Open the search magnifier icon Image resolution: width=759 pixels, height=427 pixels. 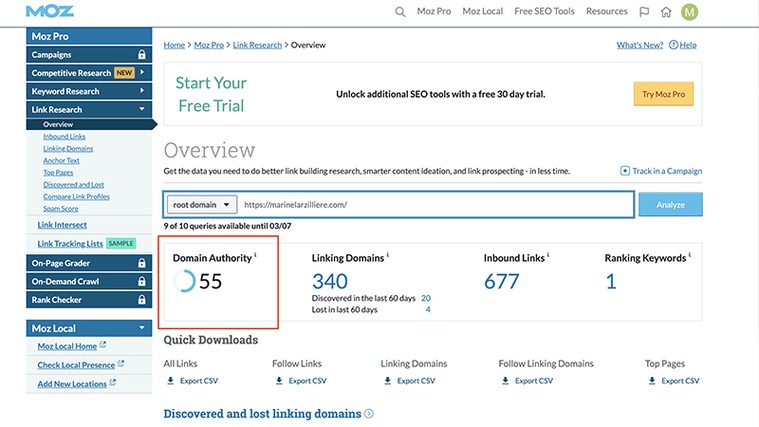tap(400, 12)
